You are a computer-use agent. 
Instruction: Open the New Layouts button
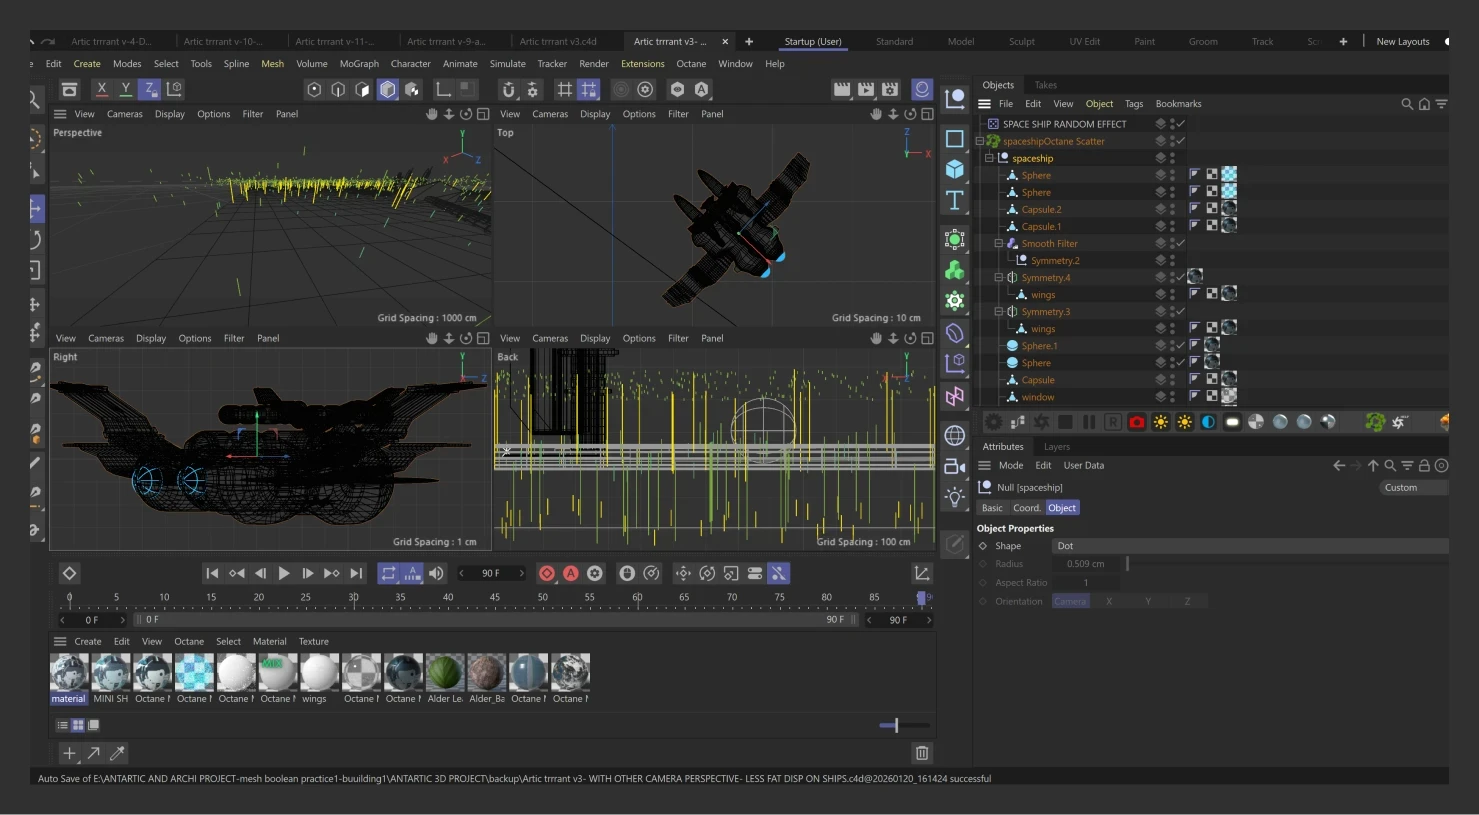click(1402, 42)
